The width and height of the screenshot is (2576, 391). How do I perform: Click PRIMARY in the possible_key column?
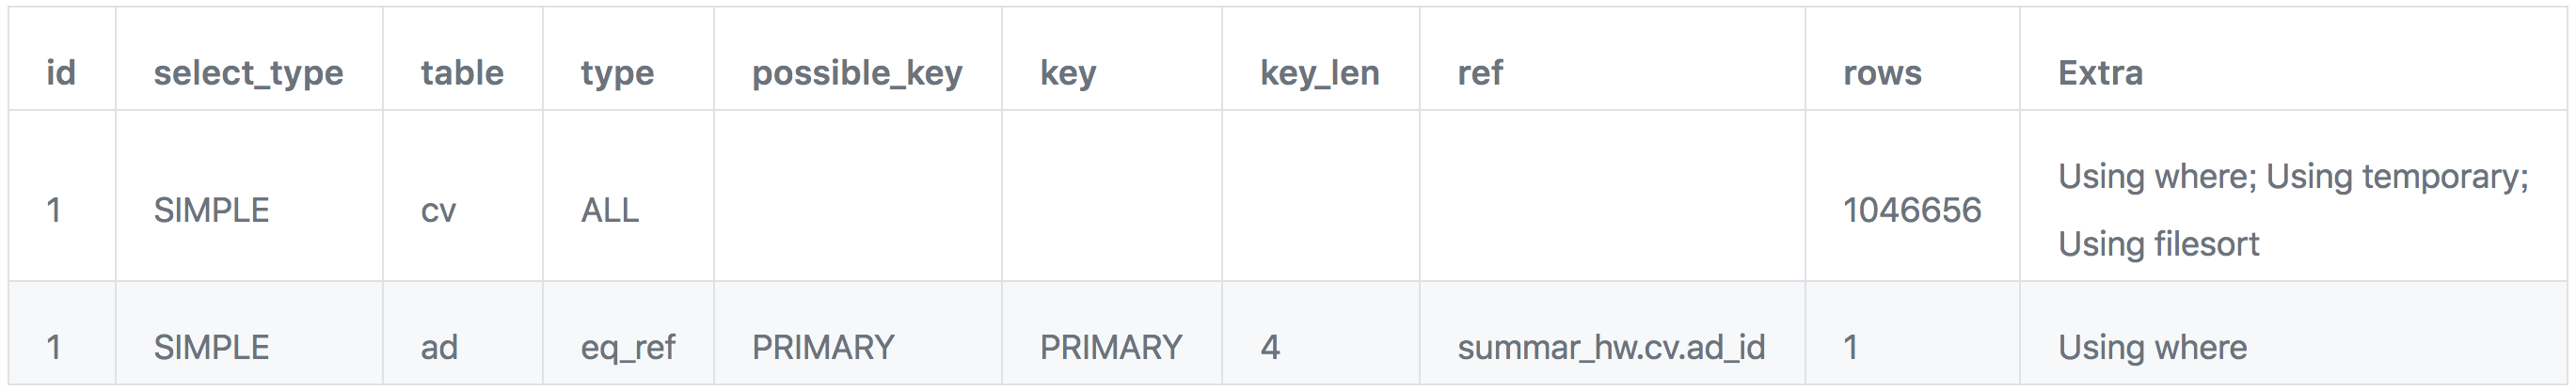click(823, 347)
